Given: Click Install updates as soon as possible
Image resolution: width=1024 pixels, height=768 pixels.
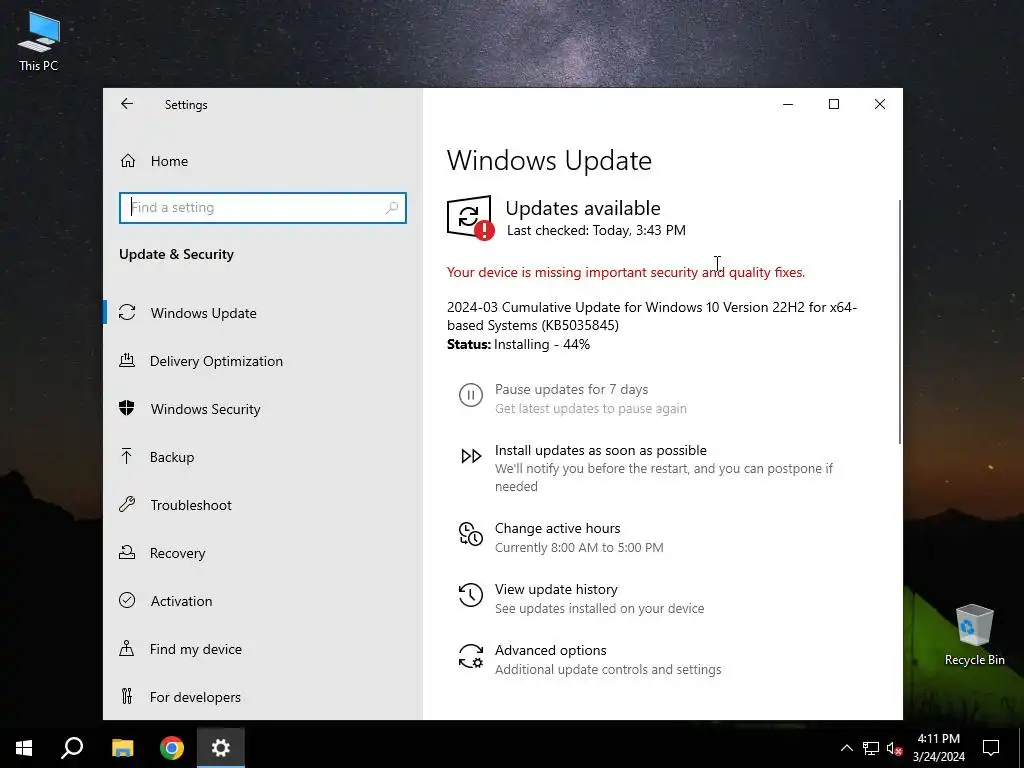Looking at the screenshot, I should pos(601,450).
